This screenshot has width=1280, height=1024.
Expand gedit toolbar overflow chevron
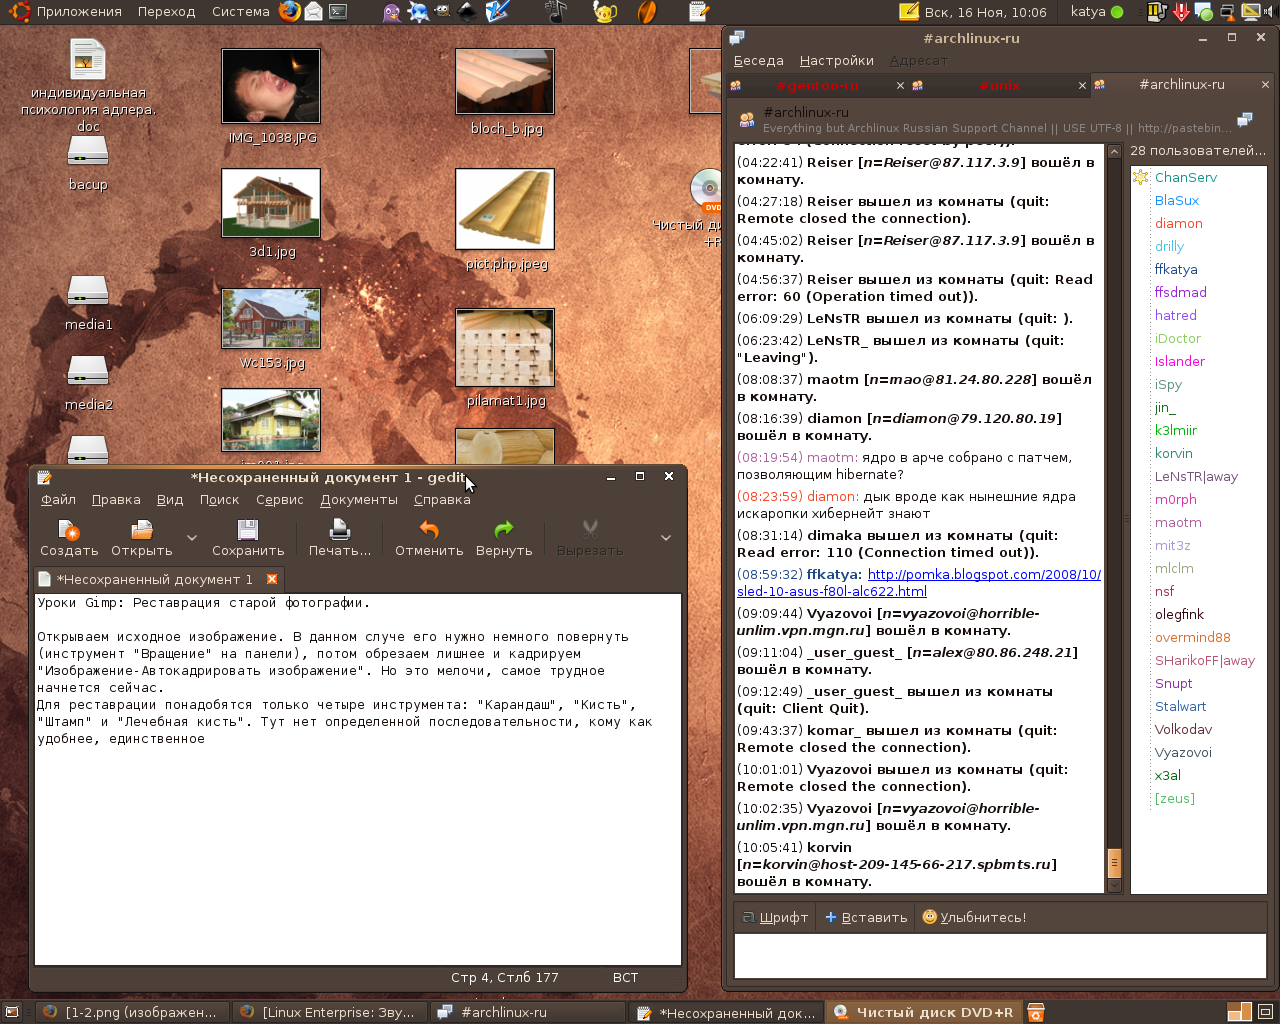[x=666, y=538]
